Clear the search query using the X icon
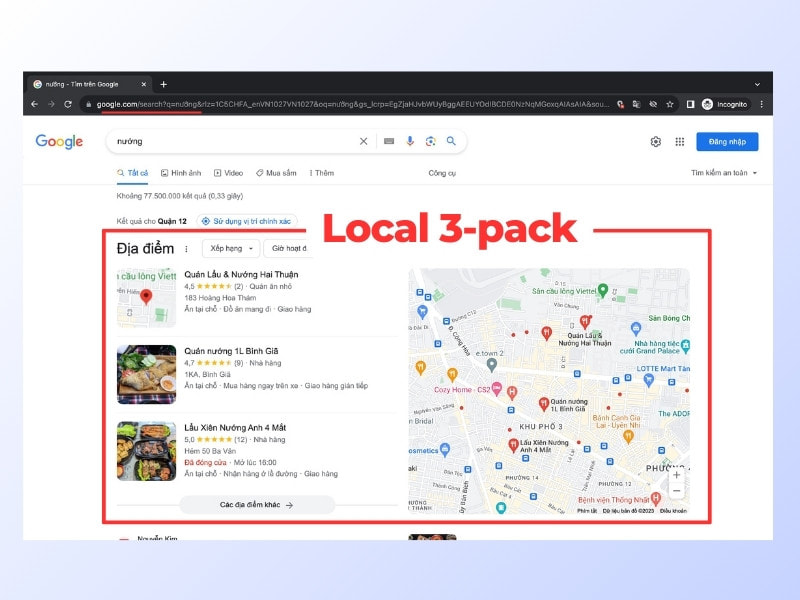Screen dimensions: 800x600 [363, 141]
